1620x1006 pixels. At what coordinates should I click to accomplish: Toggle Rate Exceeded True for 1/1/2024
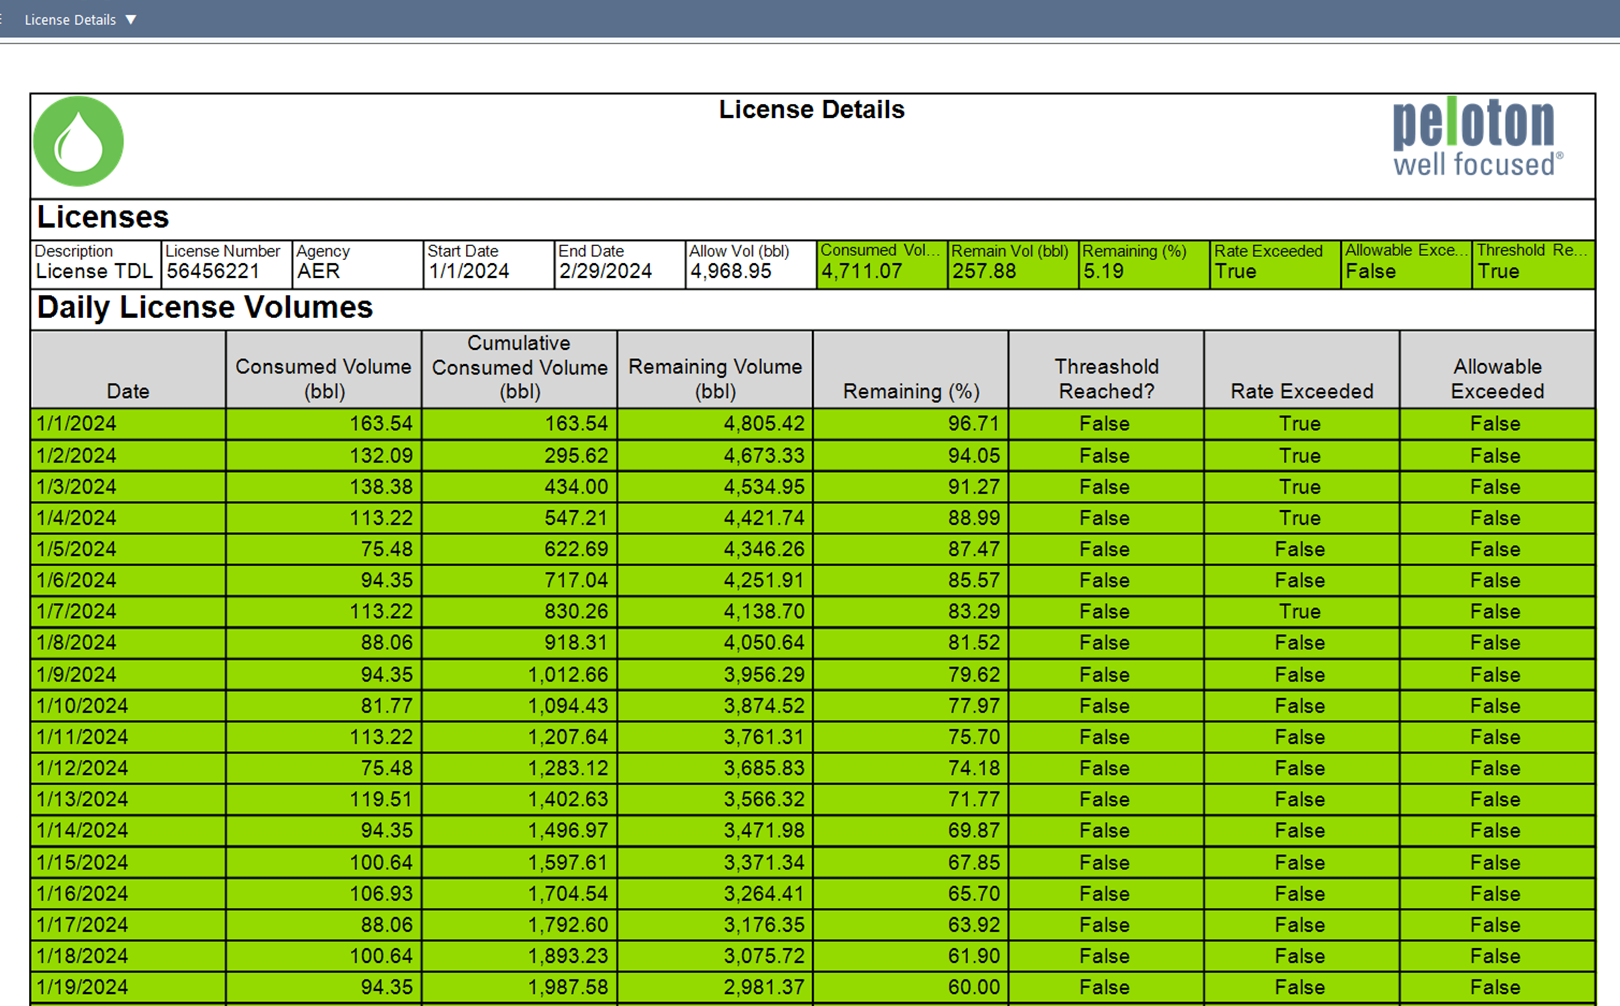[1299, 423]
